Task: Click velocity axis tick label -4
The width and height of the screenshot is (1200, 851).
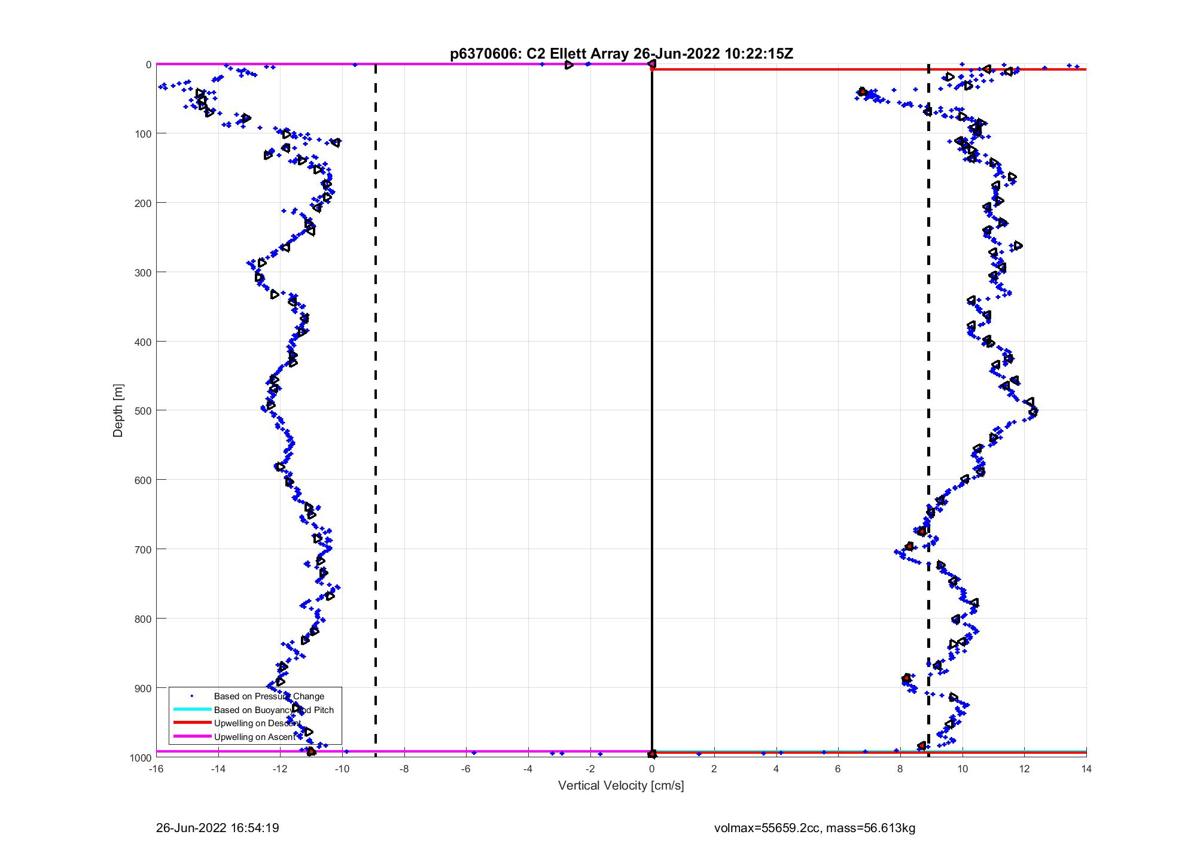Action: click(x=528, y=769)
